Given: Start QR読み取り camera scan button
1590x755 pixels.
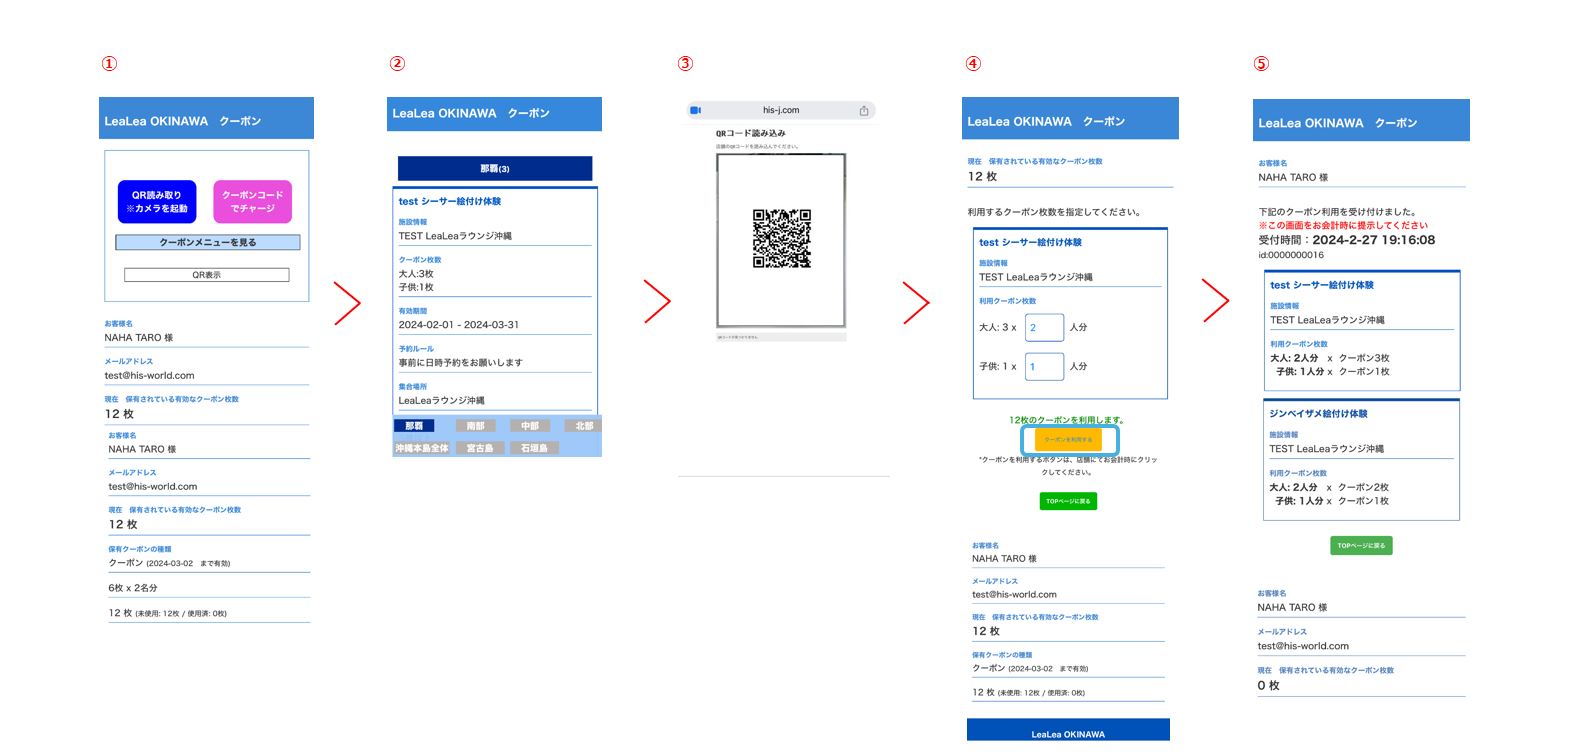Looking at the screenshot, I should tap(157, 201).
